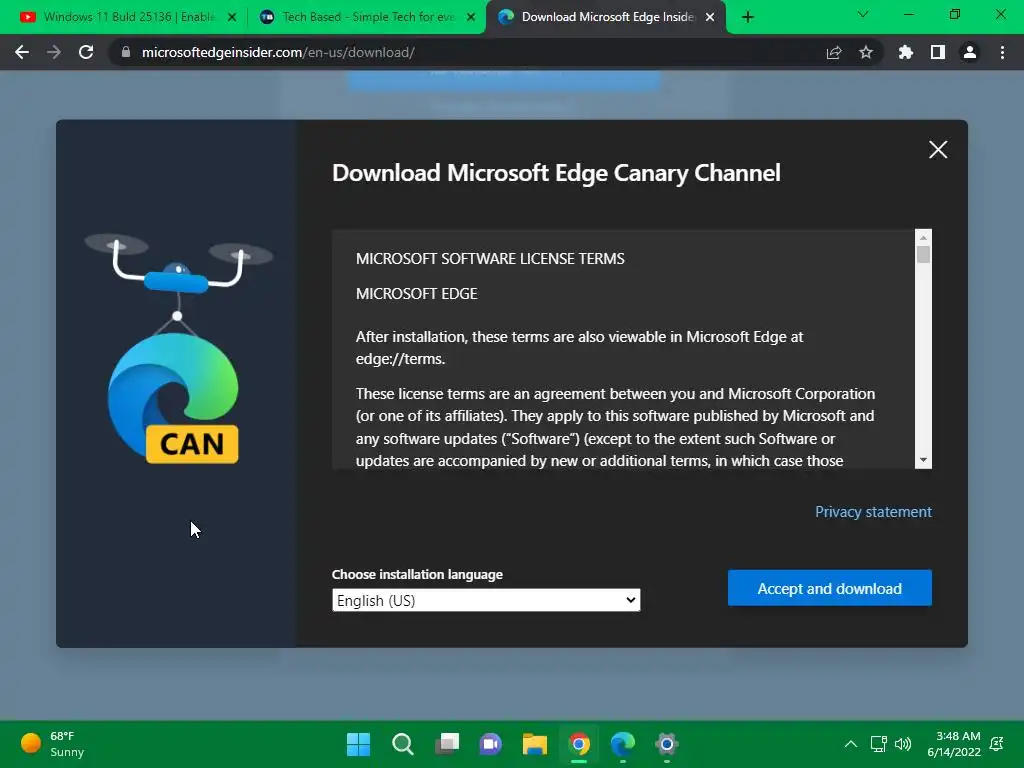Open Task View on the taskbar
The width and height of the screenshot is (1024, 768).
[447, 744]
